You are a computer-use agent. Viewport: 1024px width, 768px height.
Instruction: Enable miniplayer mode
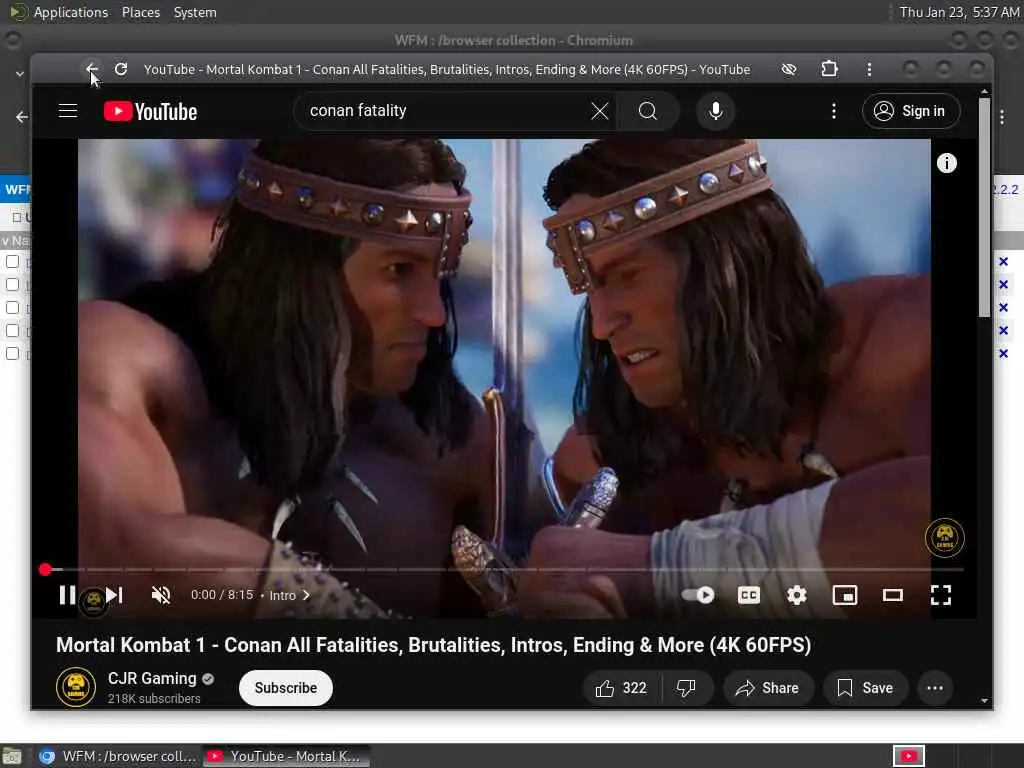(x=845, y=595)
